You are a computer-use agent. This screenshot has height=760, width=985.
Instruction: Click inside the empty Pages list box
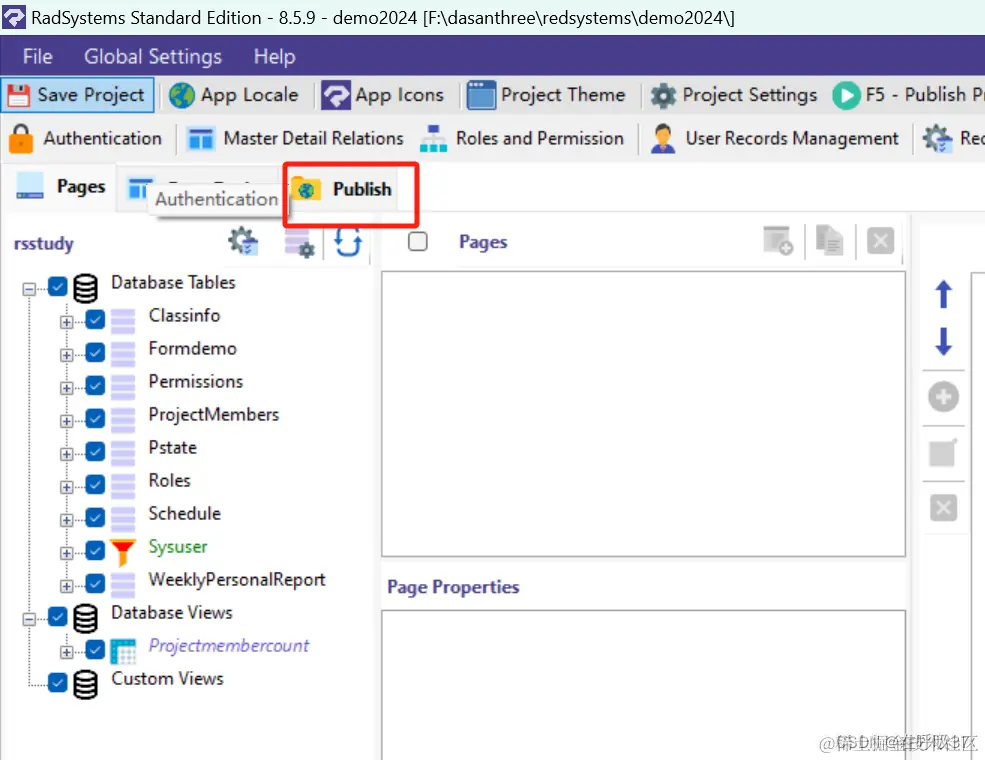click(x=643, y=414)
